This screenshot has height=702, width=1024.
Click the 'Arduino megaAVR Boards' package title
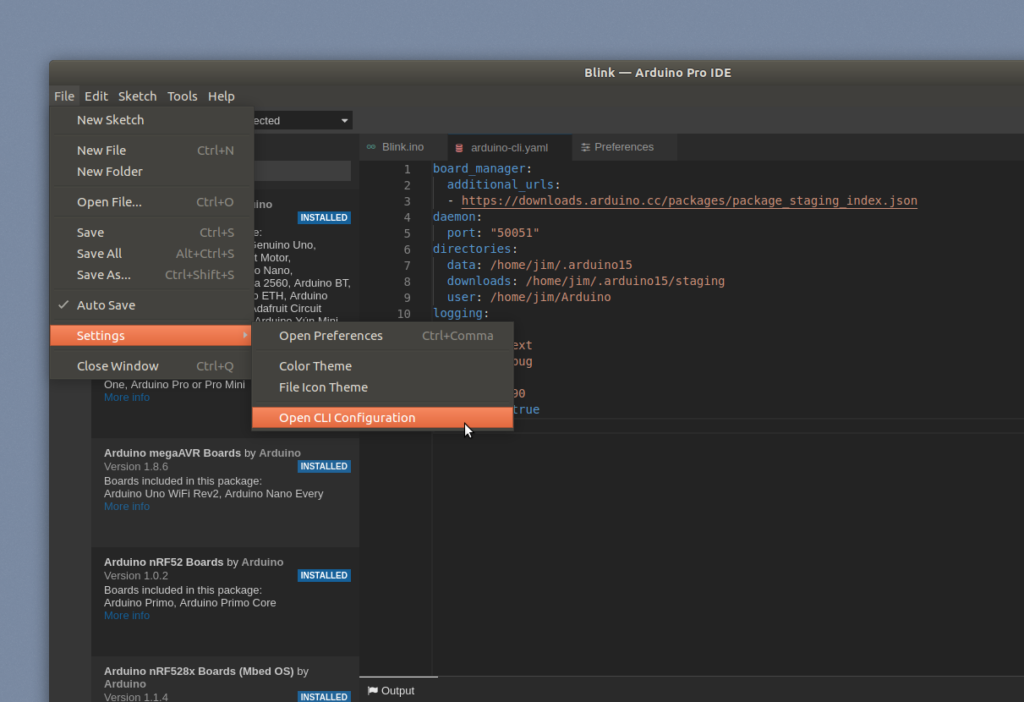pos(172,453)
